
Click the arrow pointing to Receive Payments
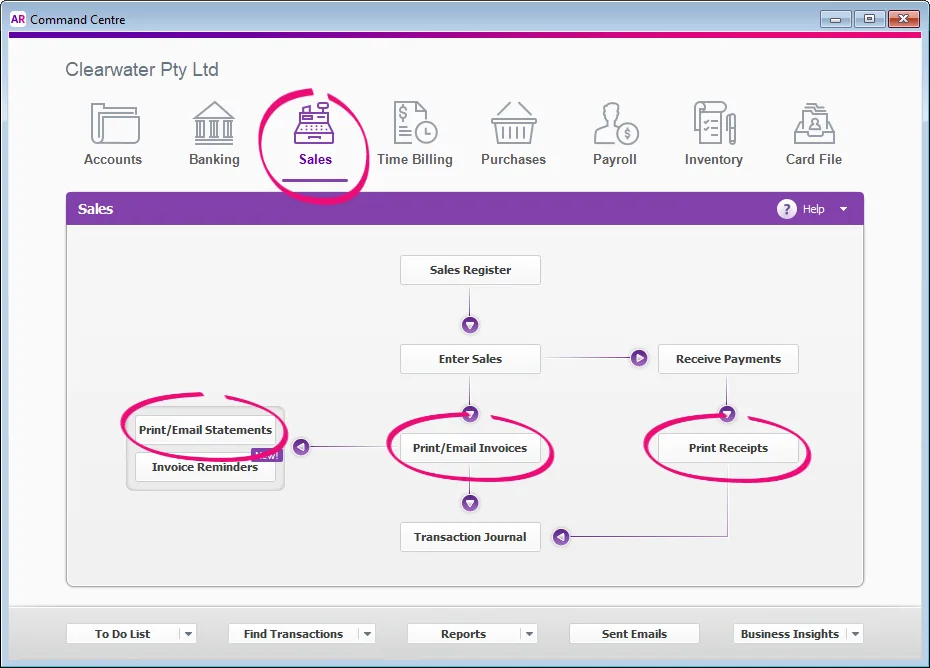pyautogui.click(x=639, y=358)
